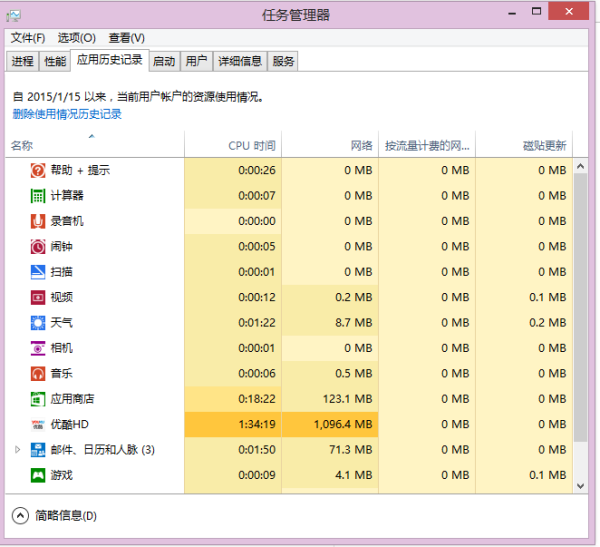Screen dimensions: 600x547
Task: Sort by the CPU 时间 column header
Action: click(233, 144)
